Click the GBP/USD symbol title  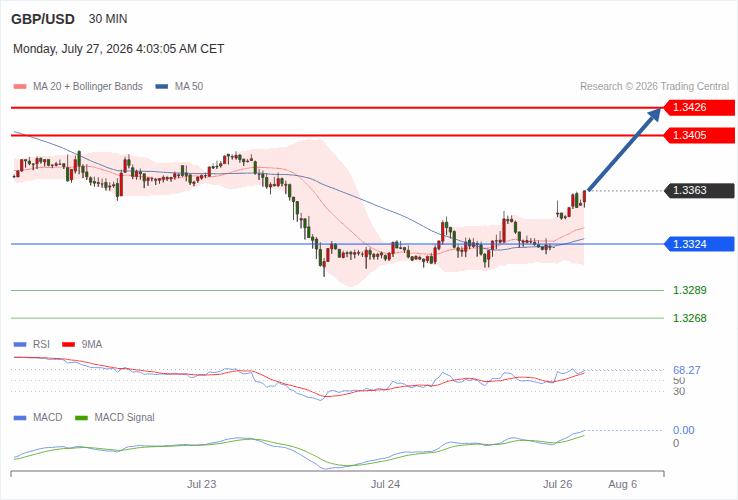(x=43, y=19)
